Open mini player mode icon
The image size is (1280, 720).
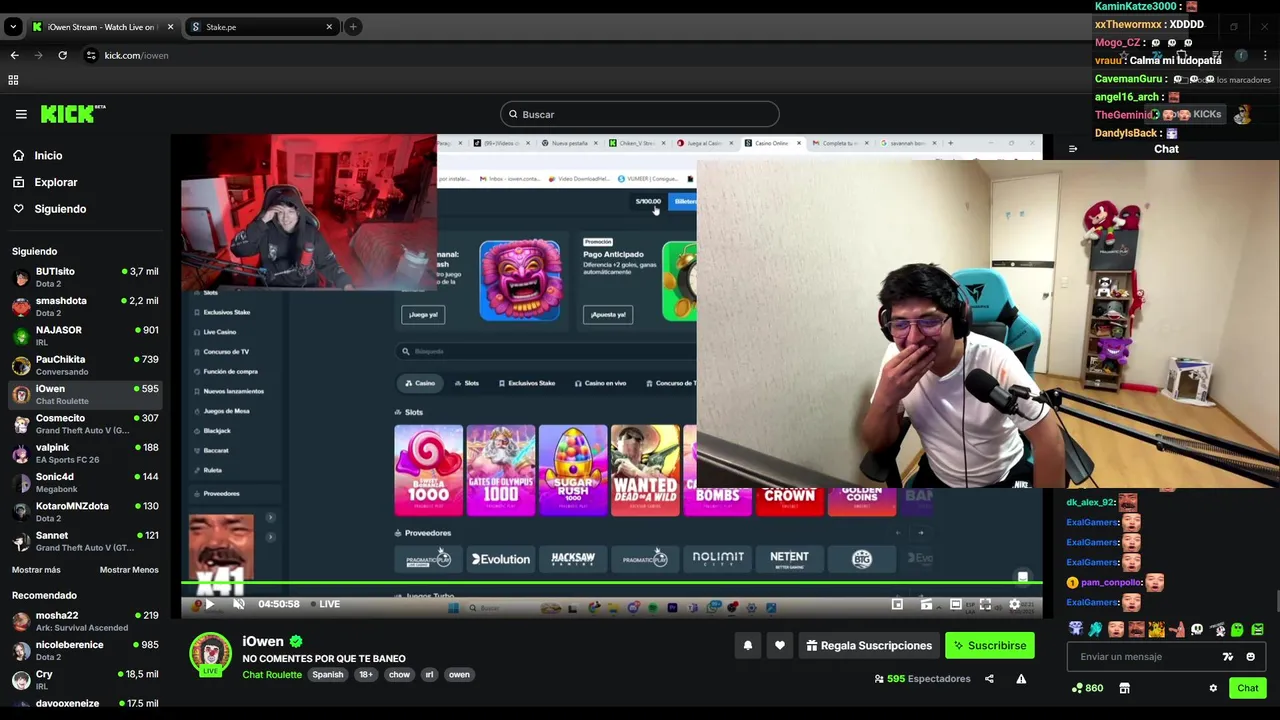tap(897, 604)
